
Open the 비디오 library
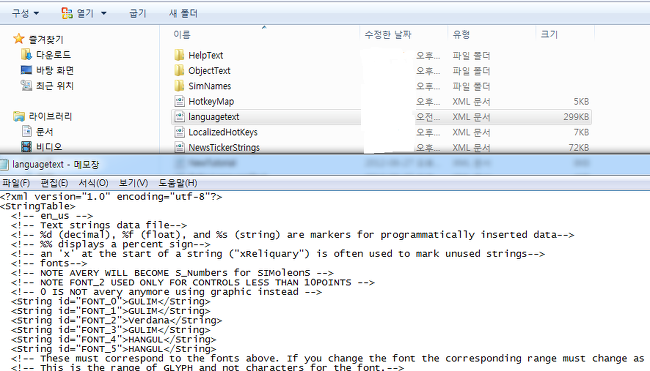(49, 147)
